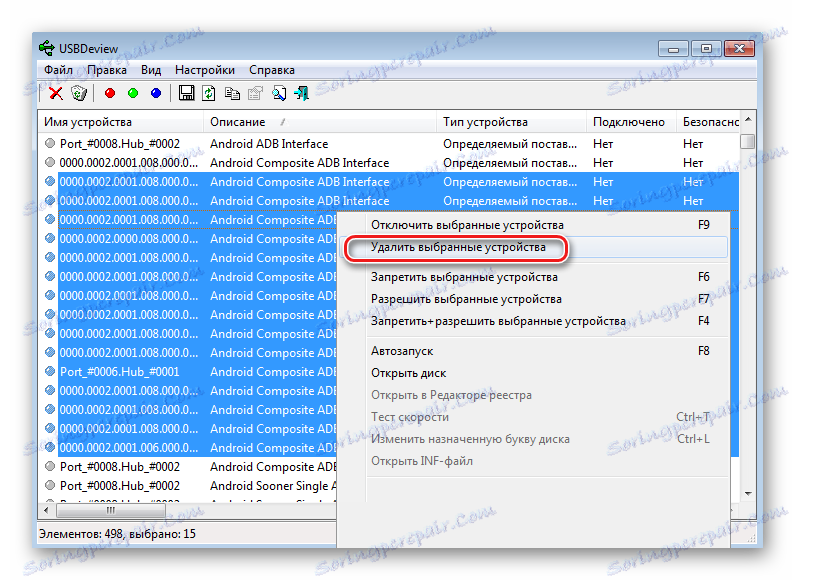Screen dimensions: 821x580
Task: Click the vertical scrollbar thumb
Action: 748,141
